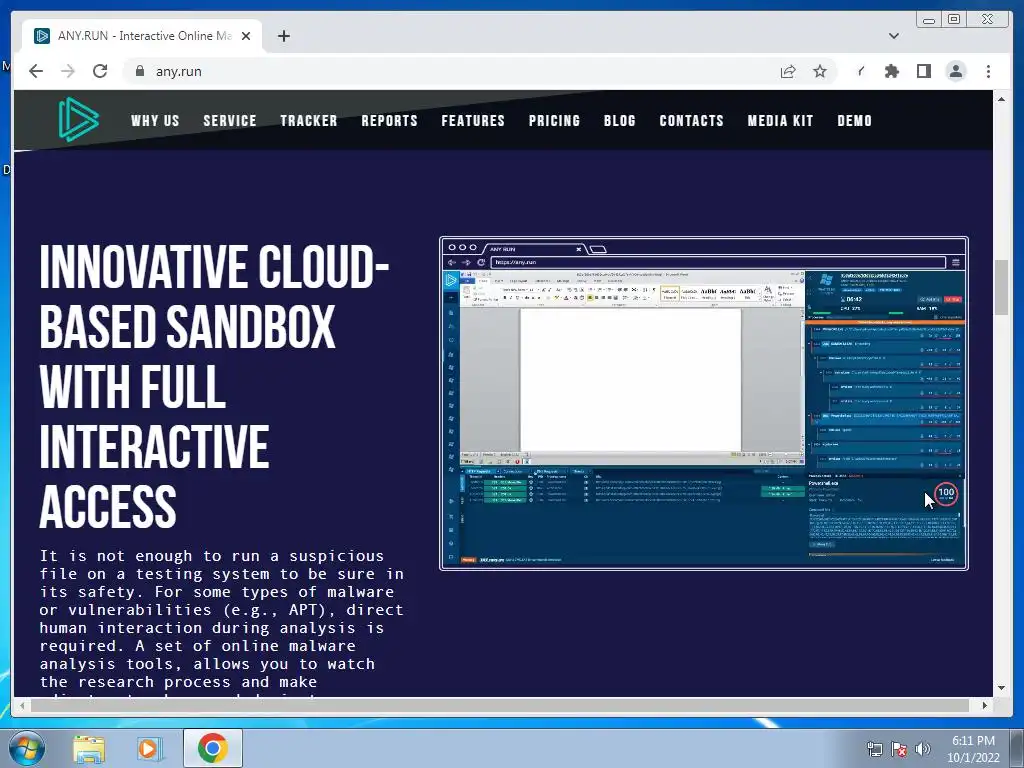
Task: Open Chrome three-dot menu
Action: [x=988, y=71]
